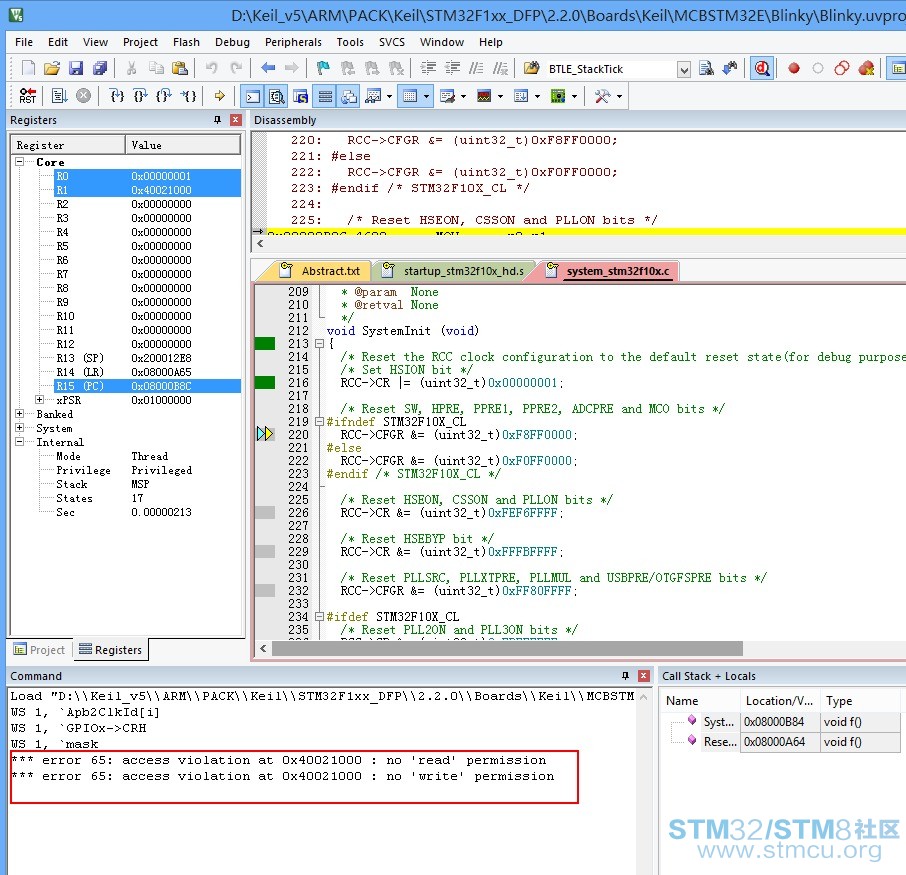Image resolution: width=906 pixels, height=875 pixels.
Task: Expand the xPSR register
Action: tap(39, 399)
